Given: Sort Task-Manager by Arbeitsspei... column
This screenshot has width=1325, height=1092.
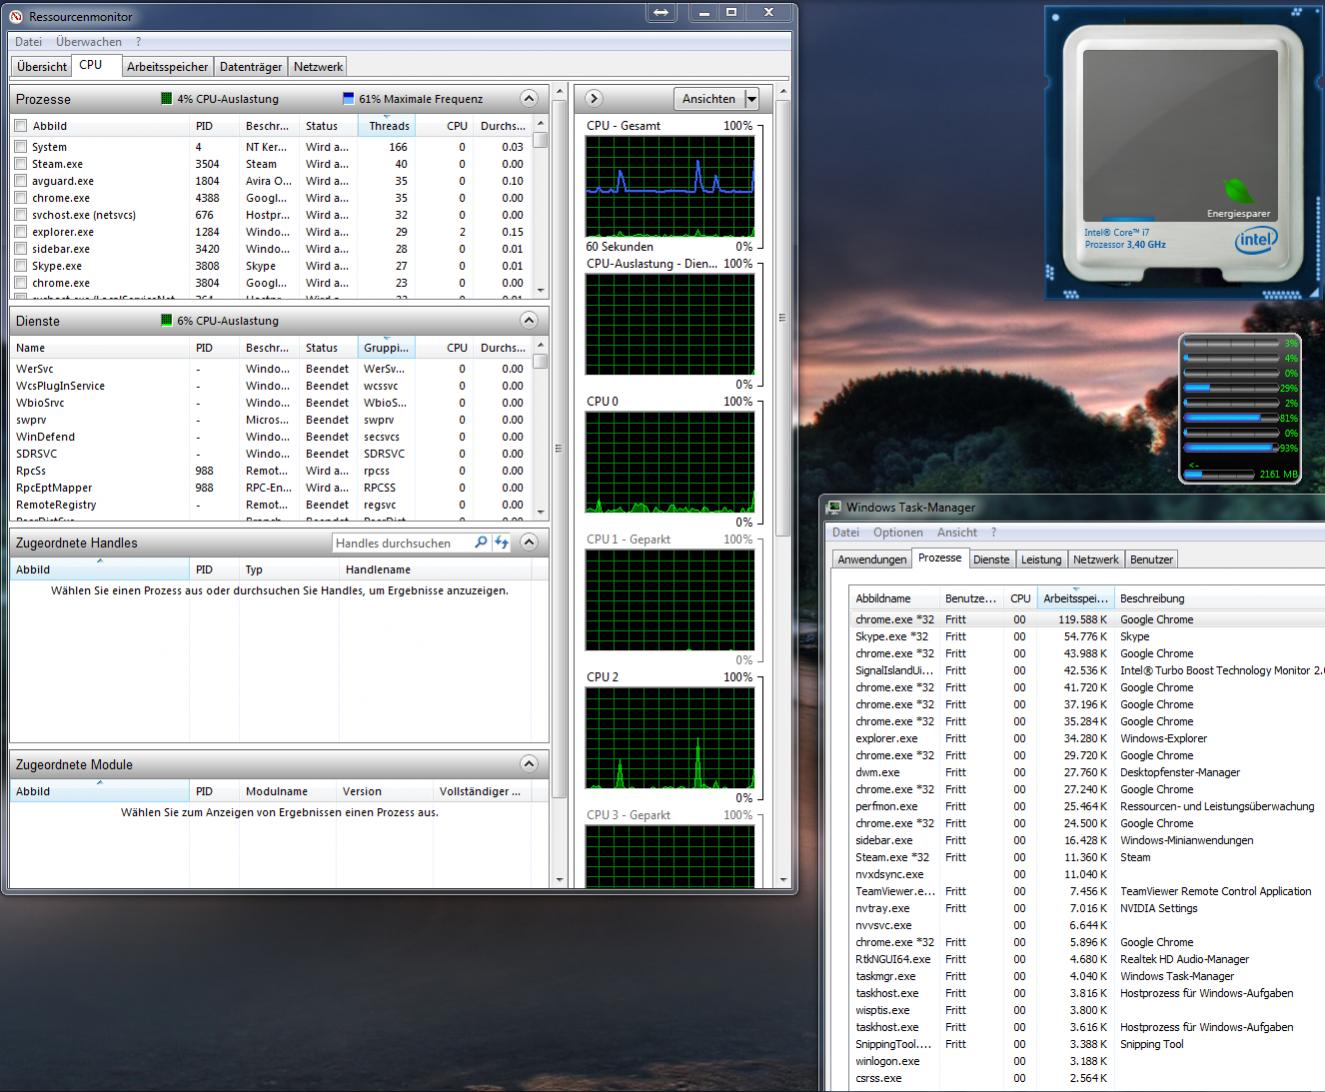Looking at the screenshot, I should pos(1075,599).
